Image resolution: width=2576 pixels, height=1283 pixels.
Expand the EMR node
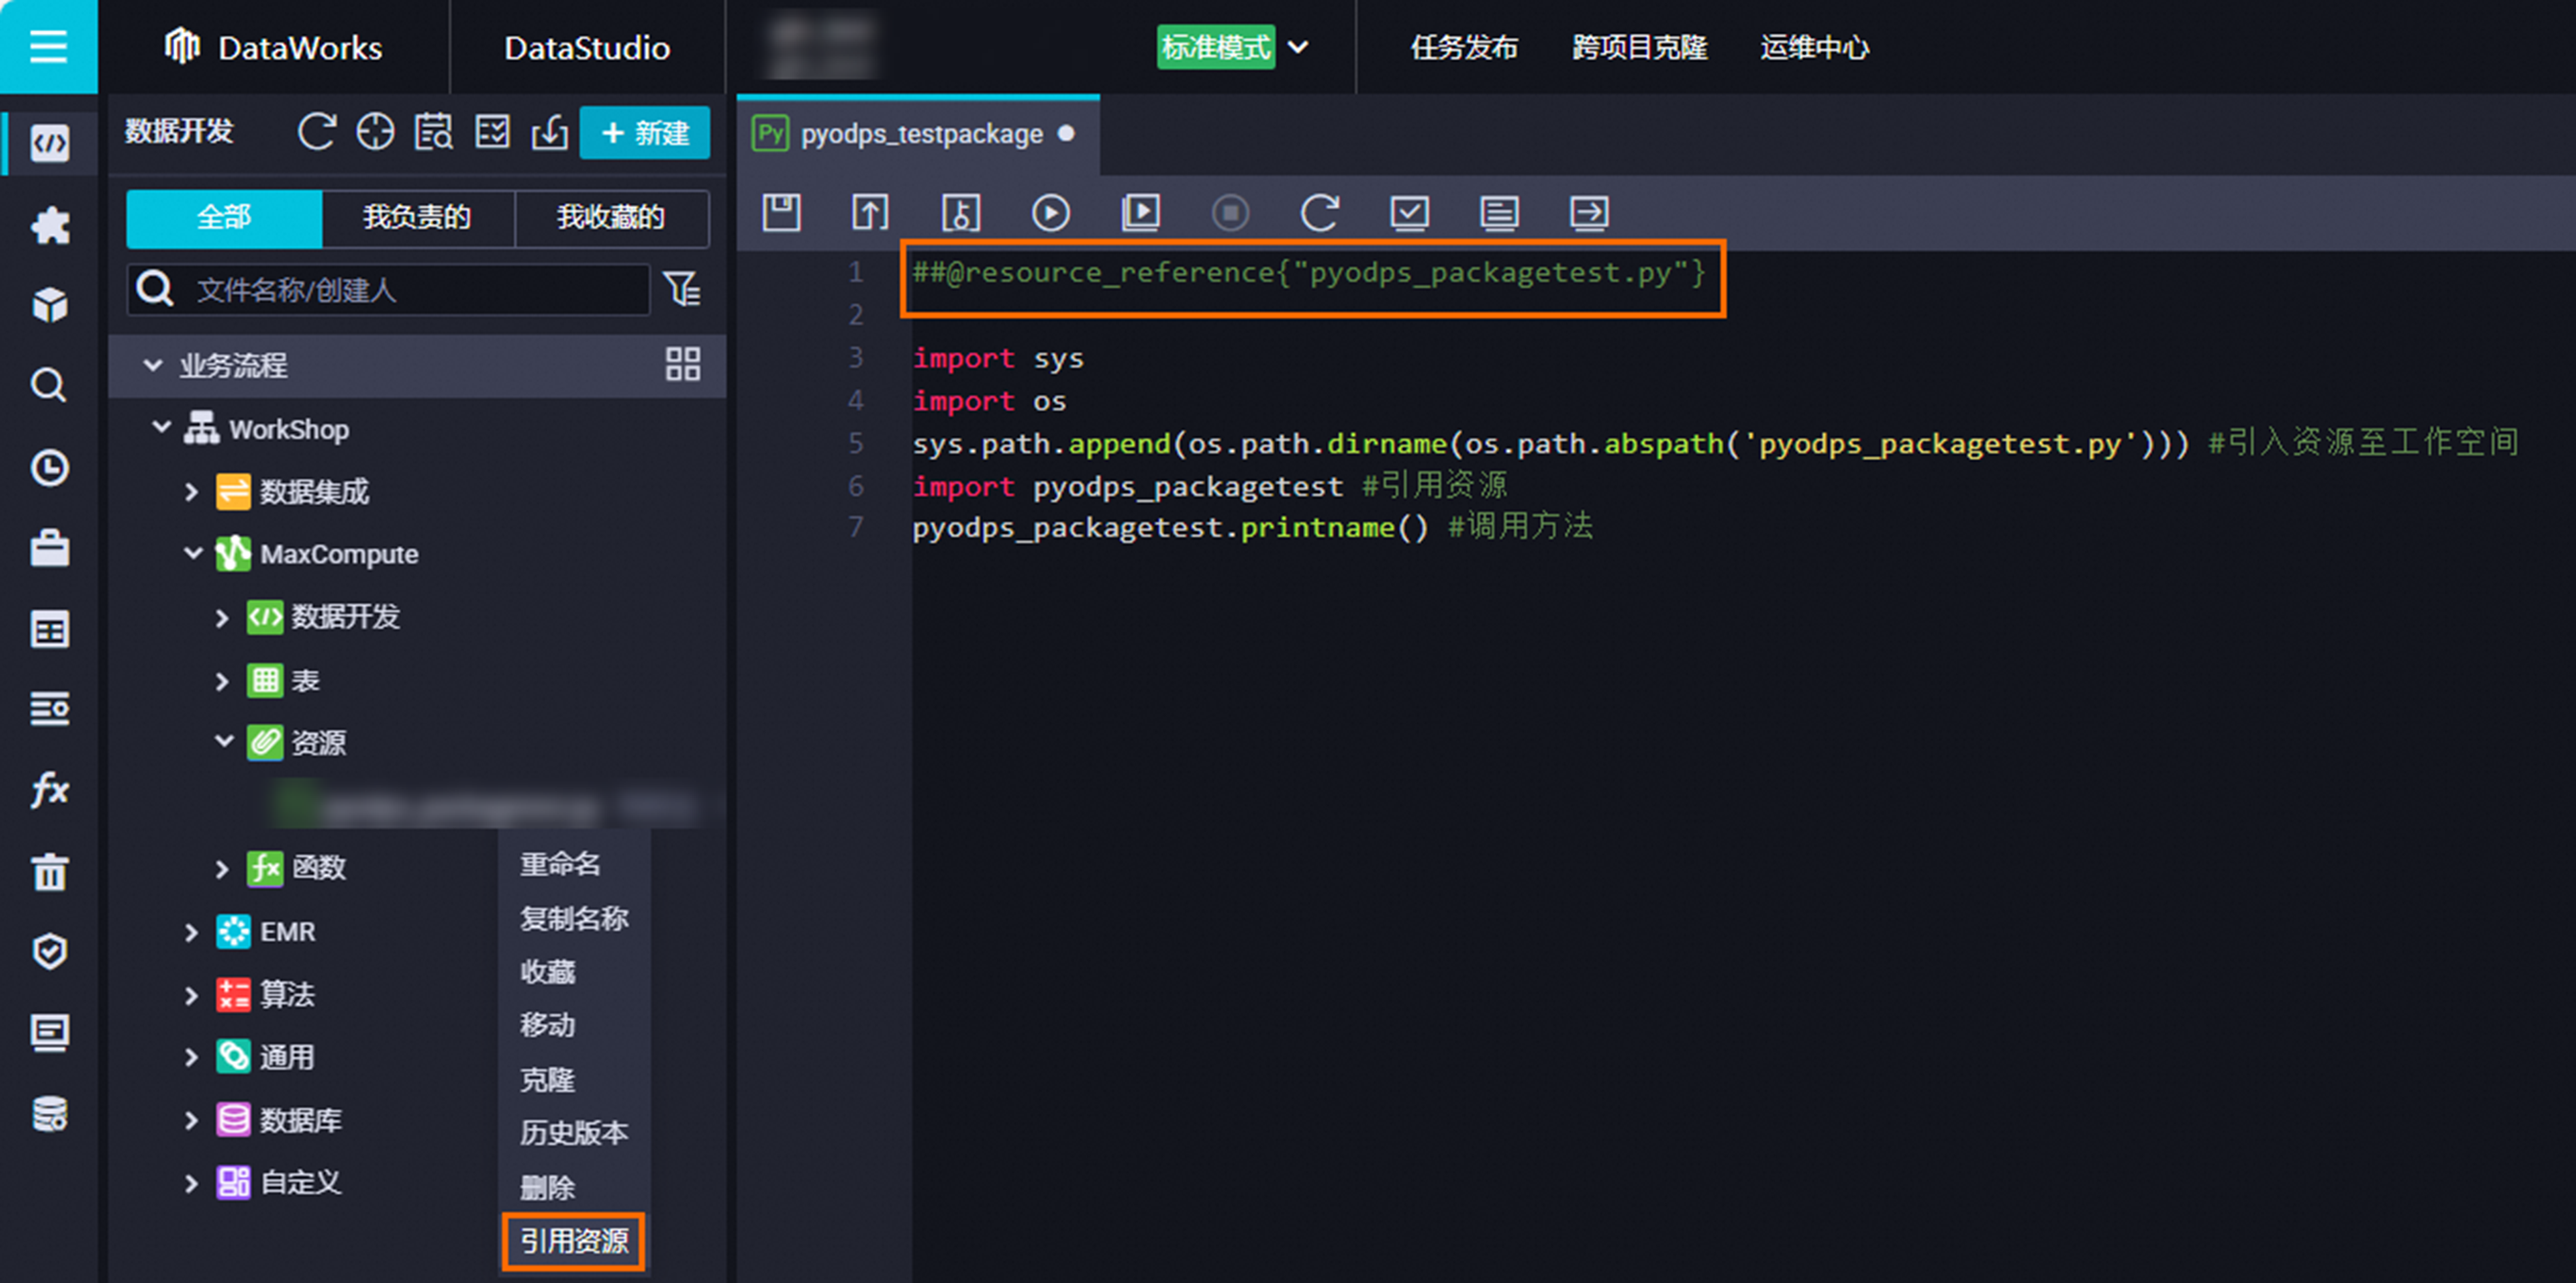191,932
